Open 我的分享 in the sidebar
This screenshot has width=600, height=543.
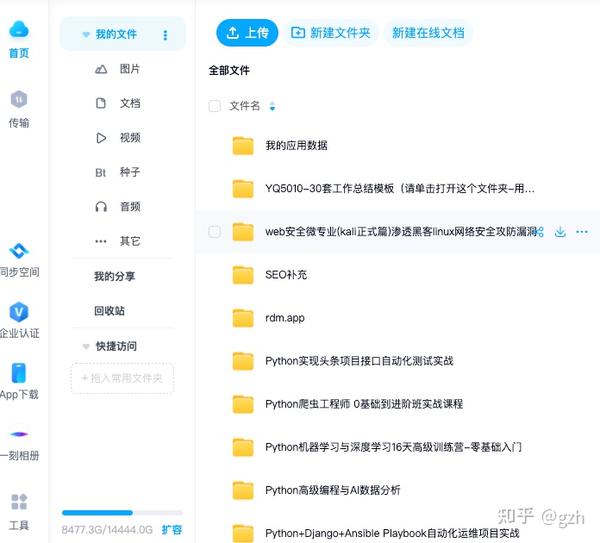point(115,276)
